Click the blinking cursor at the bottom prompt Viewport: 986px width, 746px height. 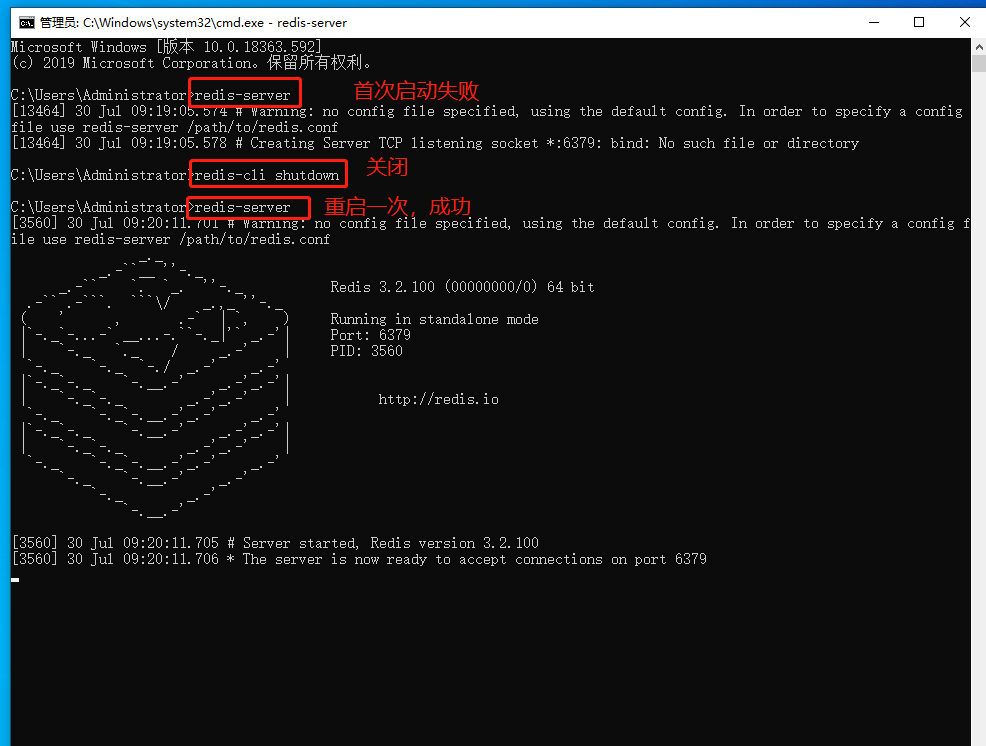[x=15, y=580]
